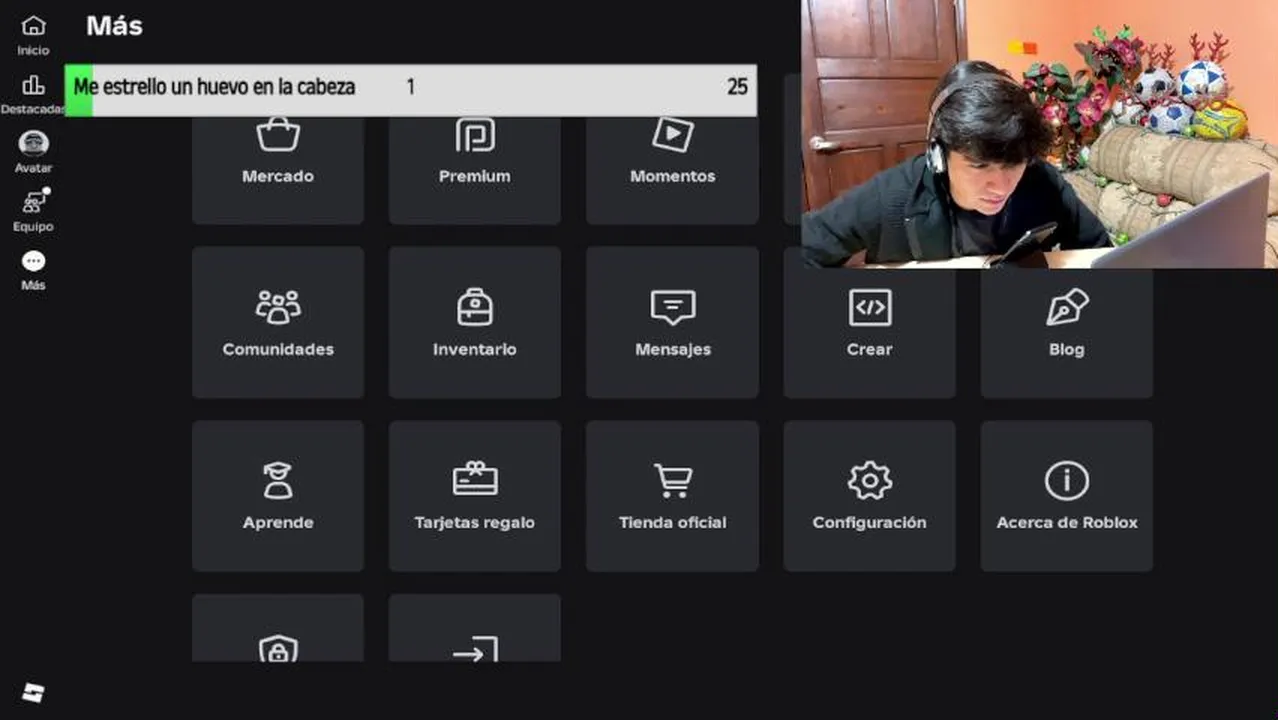Click the shield lock tile at bottom
Screen dimensions: 1278x720
278,628
